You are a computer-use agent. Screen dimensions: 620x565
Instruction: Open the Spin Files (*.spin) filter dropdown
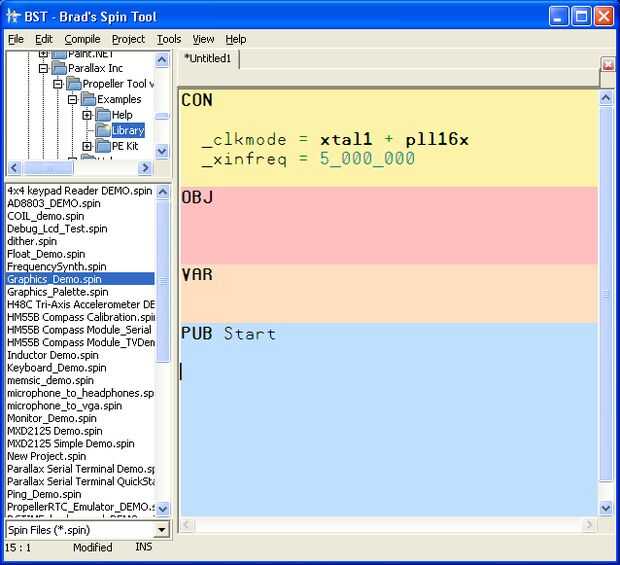pos(161,530)
